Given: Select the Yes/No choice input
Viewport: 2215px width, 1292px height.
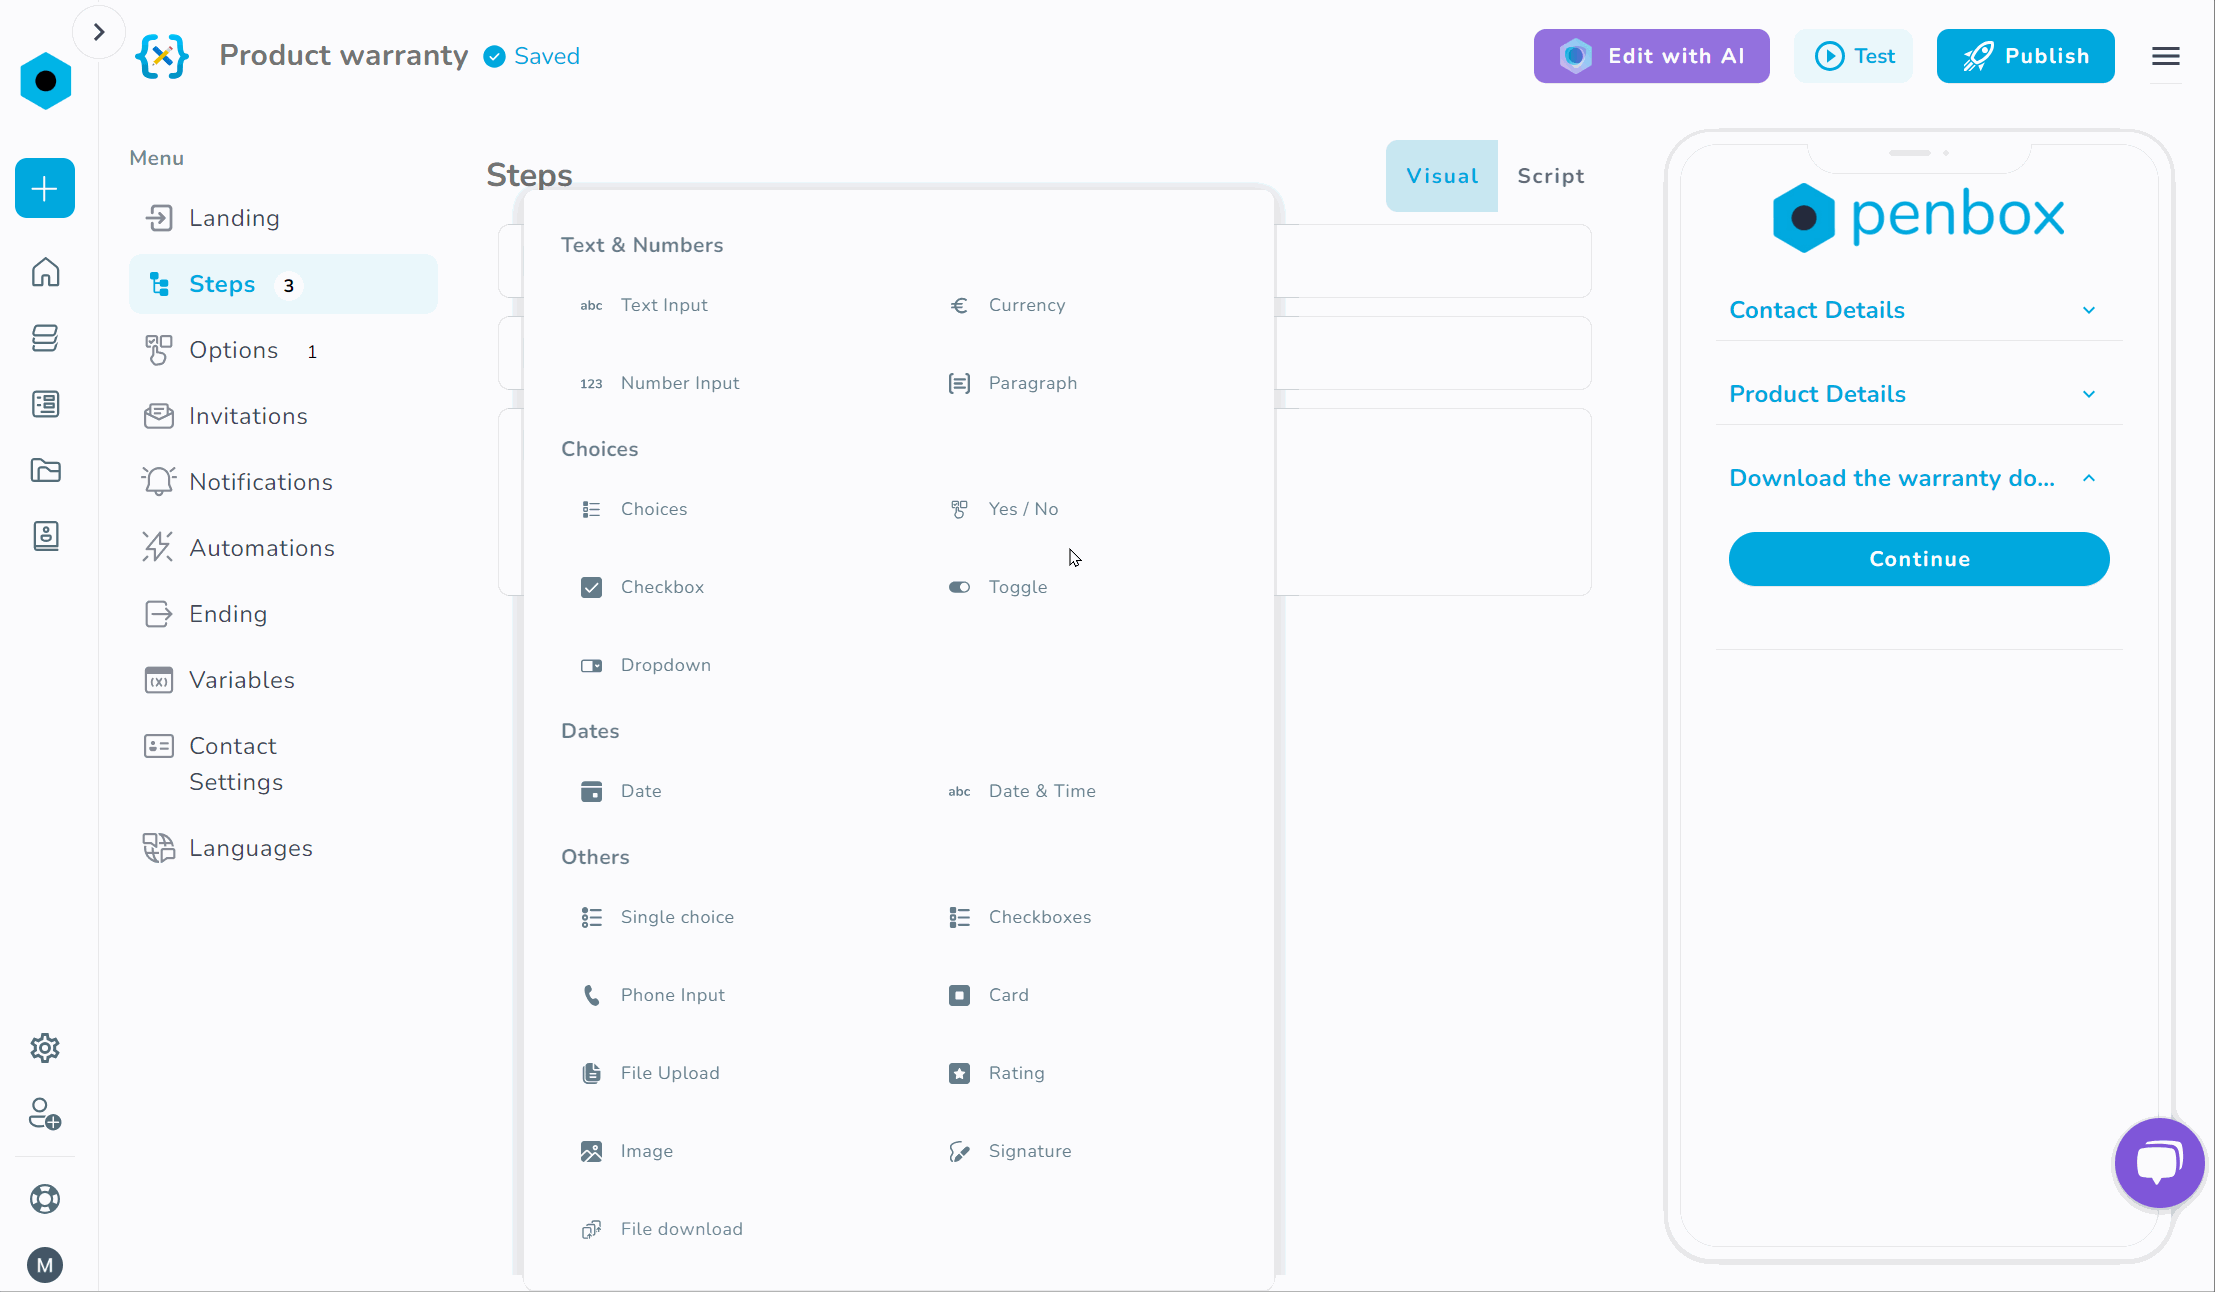Looking at the screenshot, I should (1023, 508).
